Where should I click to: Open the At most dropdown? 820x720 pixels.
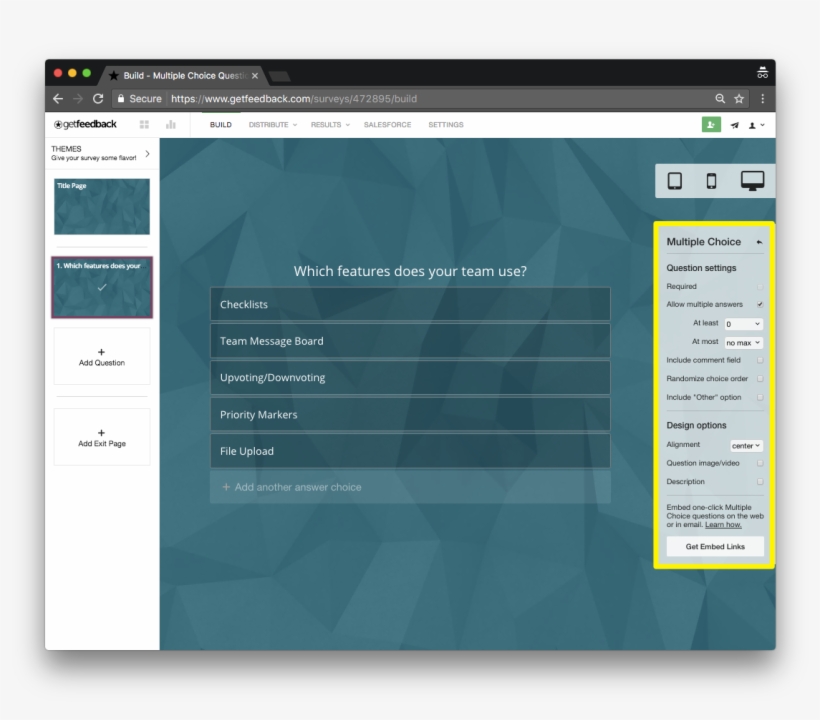pos(743,342)
